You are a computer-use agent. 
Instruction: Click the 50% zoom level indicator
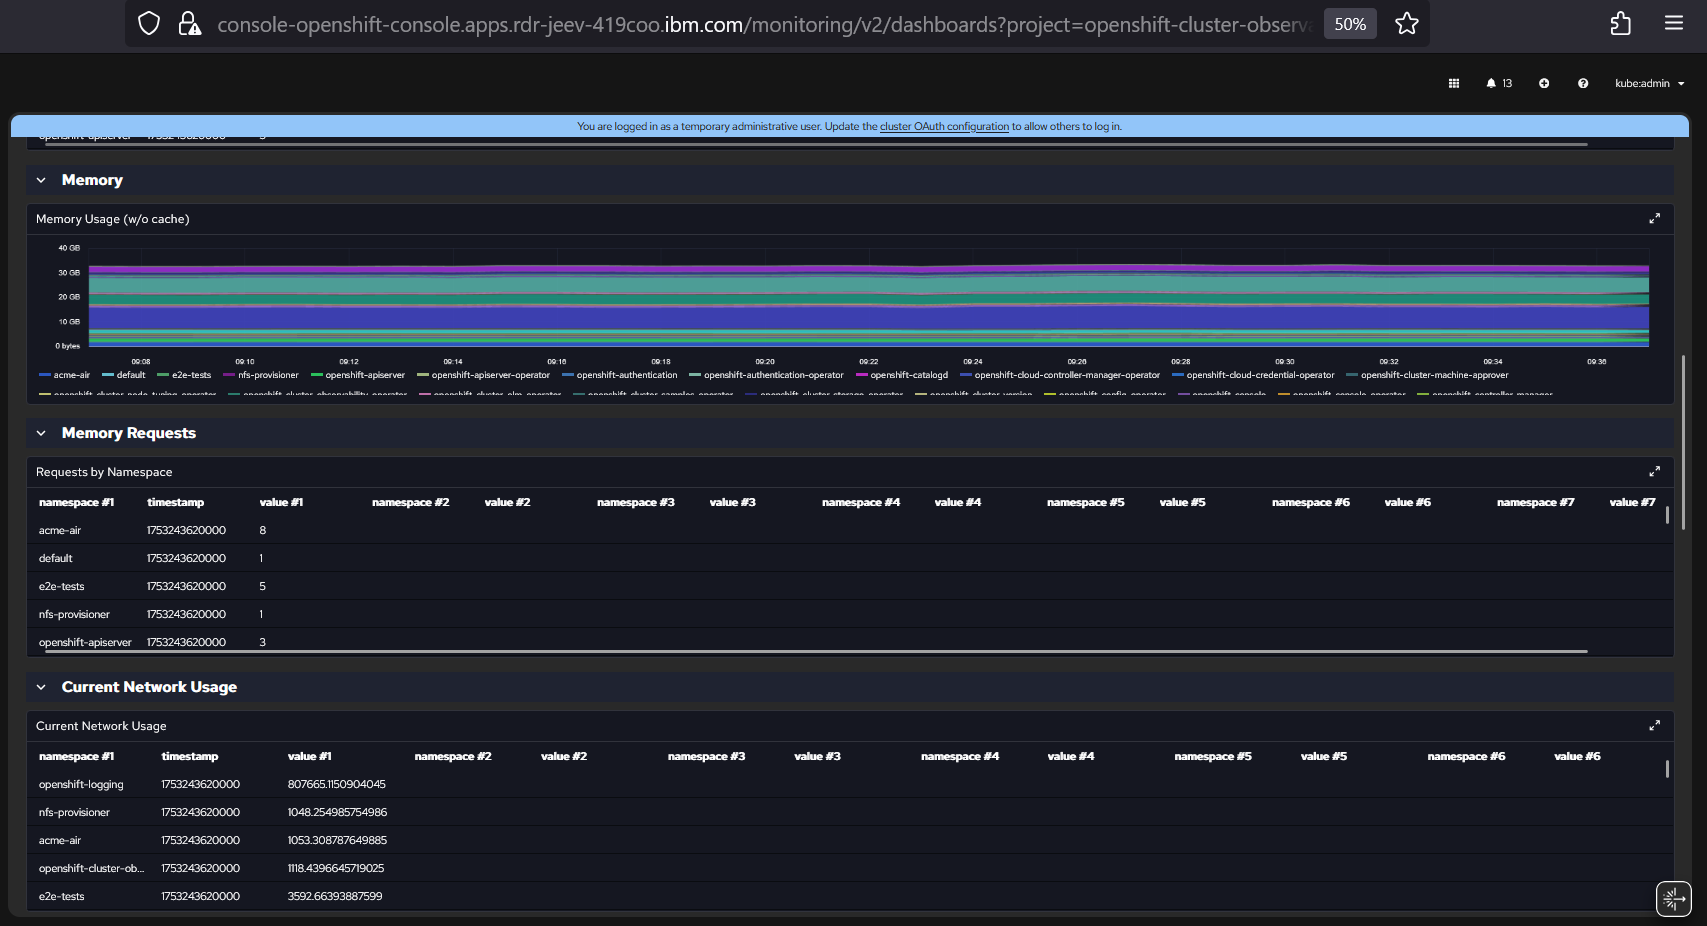pos(1350,24)
